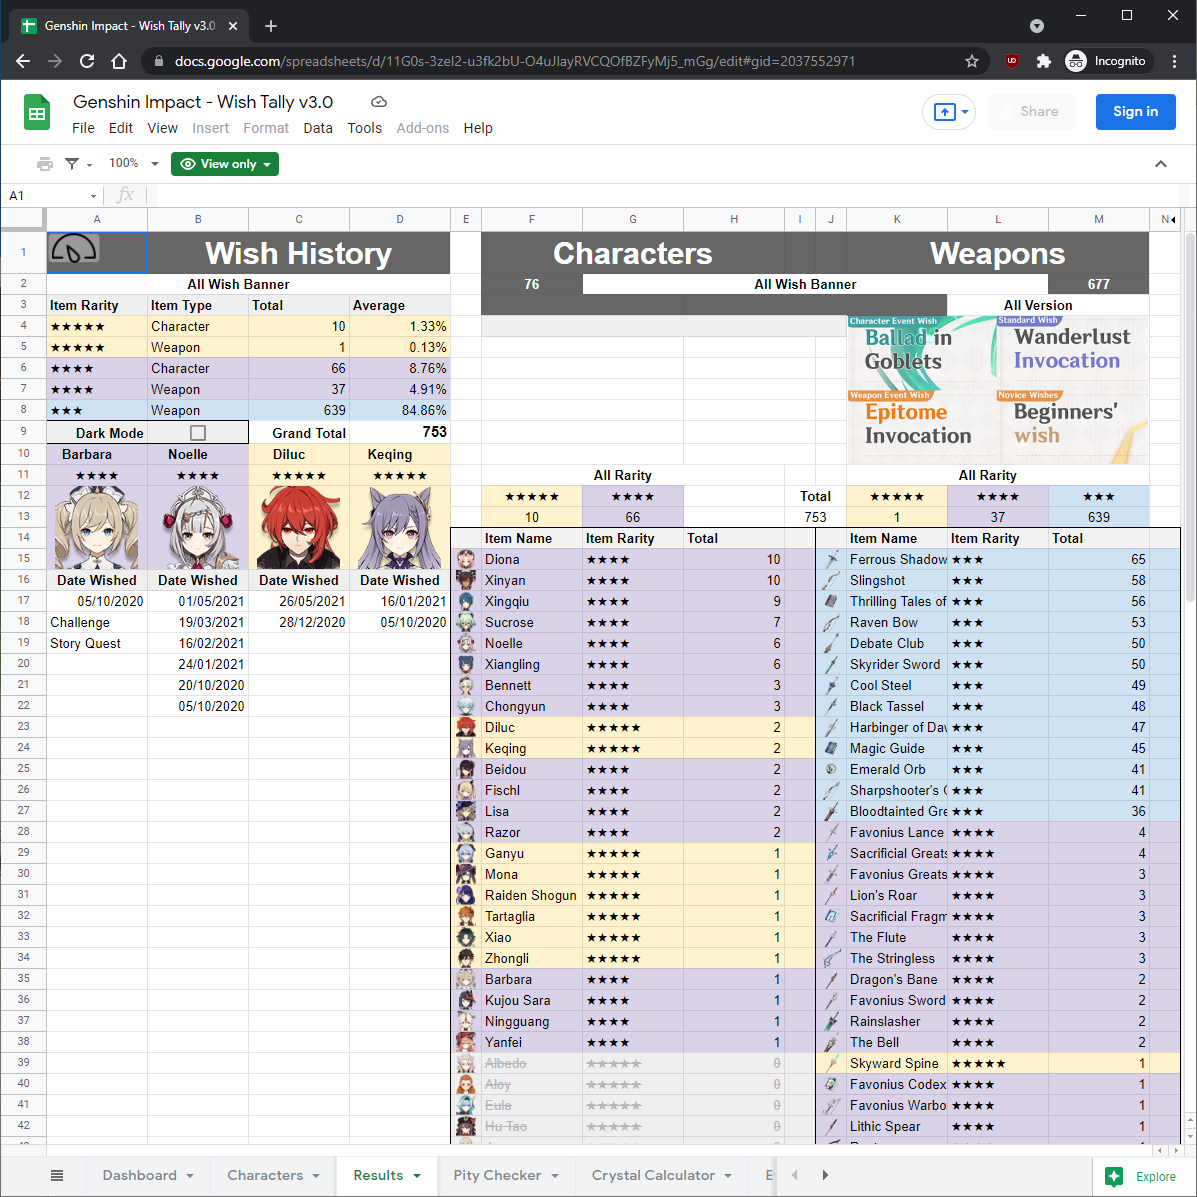Open the Extensions puzzle icon

click(x=1044, y=61)
